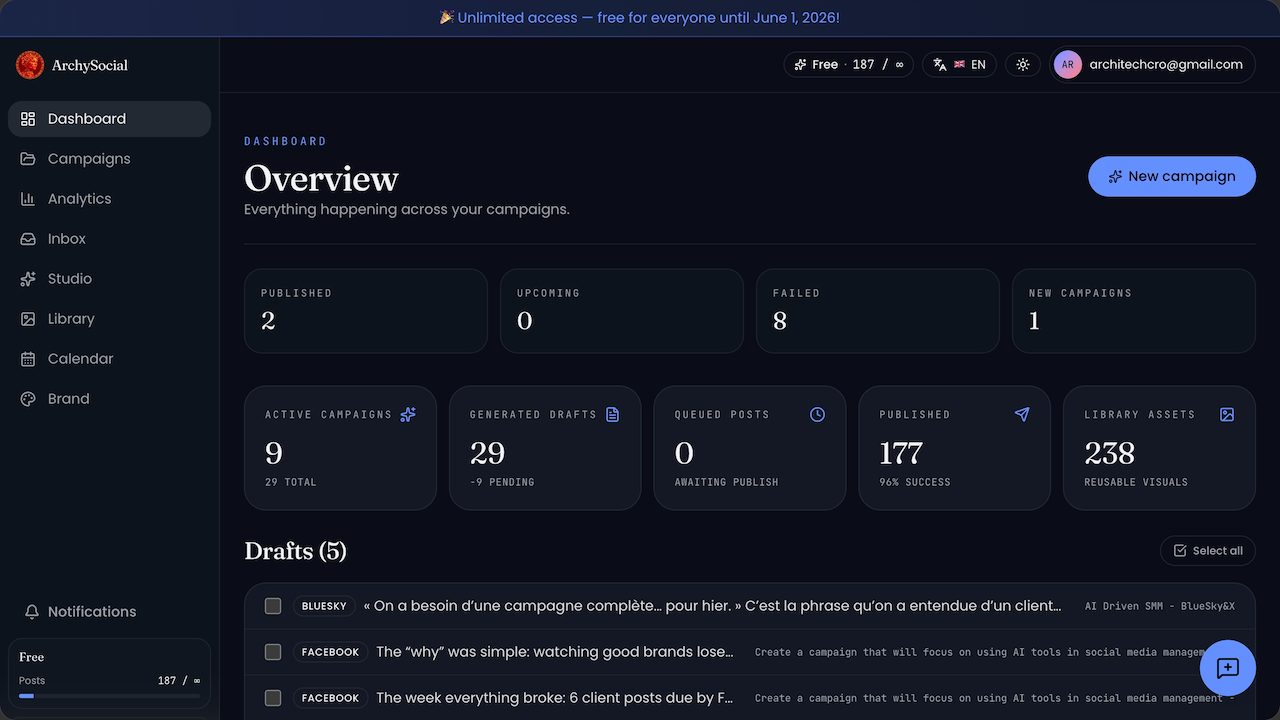1280x720 pixels.
Task: Click the Active Campaigns sparkle icon
Action: [x=408, y=414]
